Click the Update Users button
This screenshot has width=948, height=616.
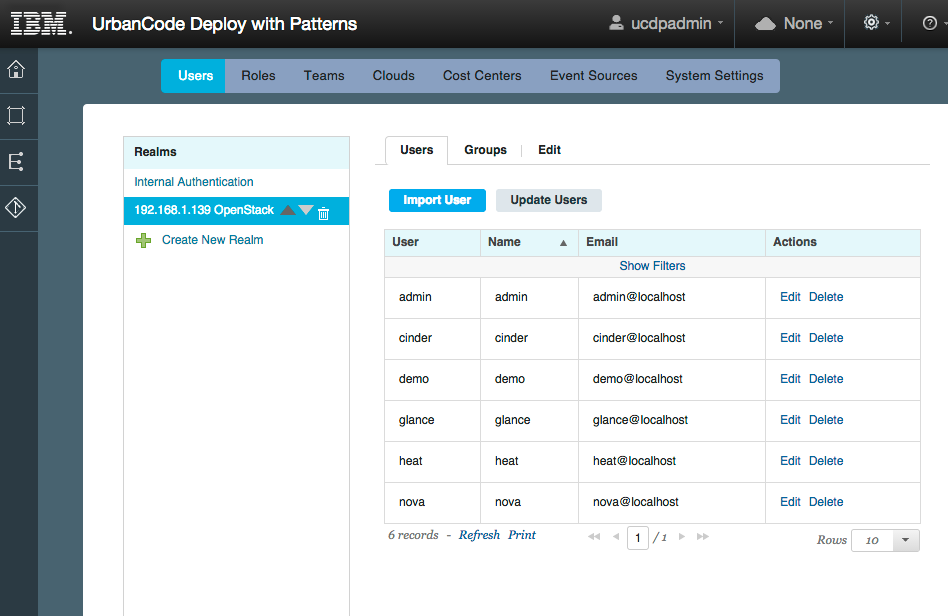click(548, 200)
